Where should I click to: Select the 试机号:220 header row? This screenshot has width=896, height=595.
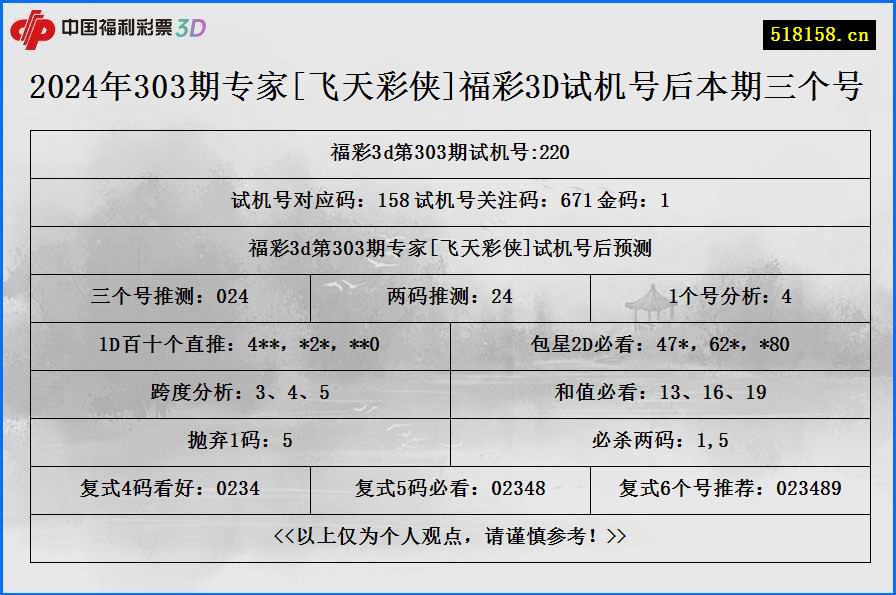tap(448, 151)
